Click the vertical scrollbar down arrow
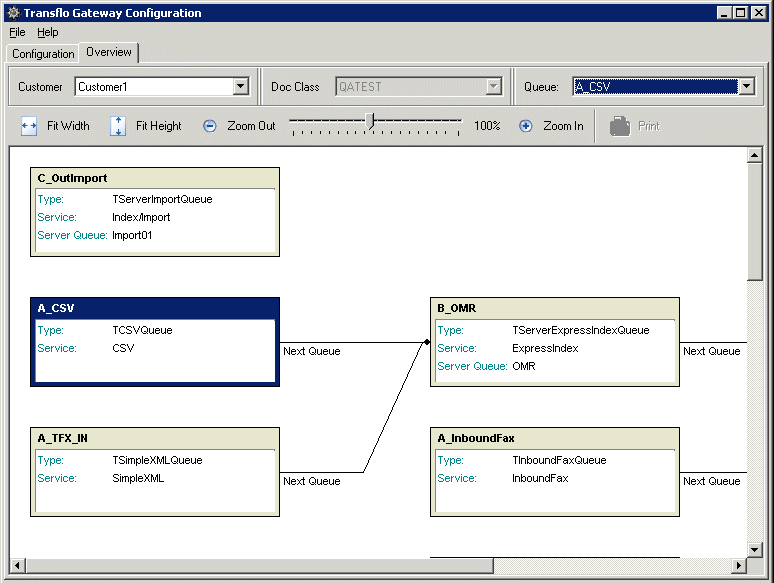Image resolution: width=774 pixels, height=583 pixels. pos(755,549)
